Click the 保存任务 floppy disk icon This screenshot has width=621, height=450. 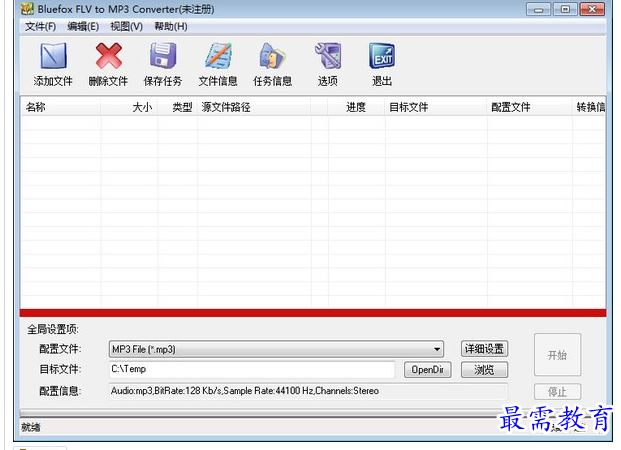[x=163, y=56]
